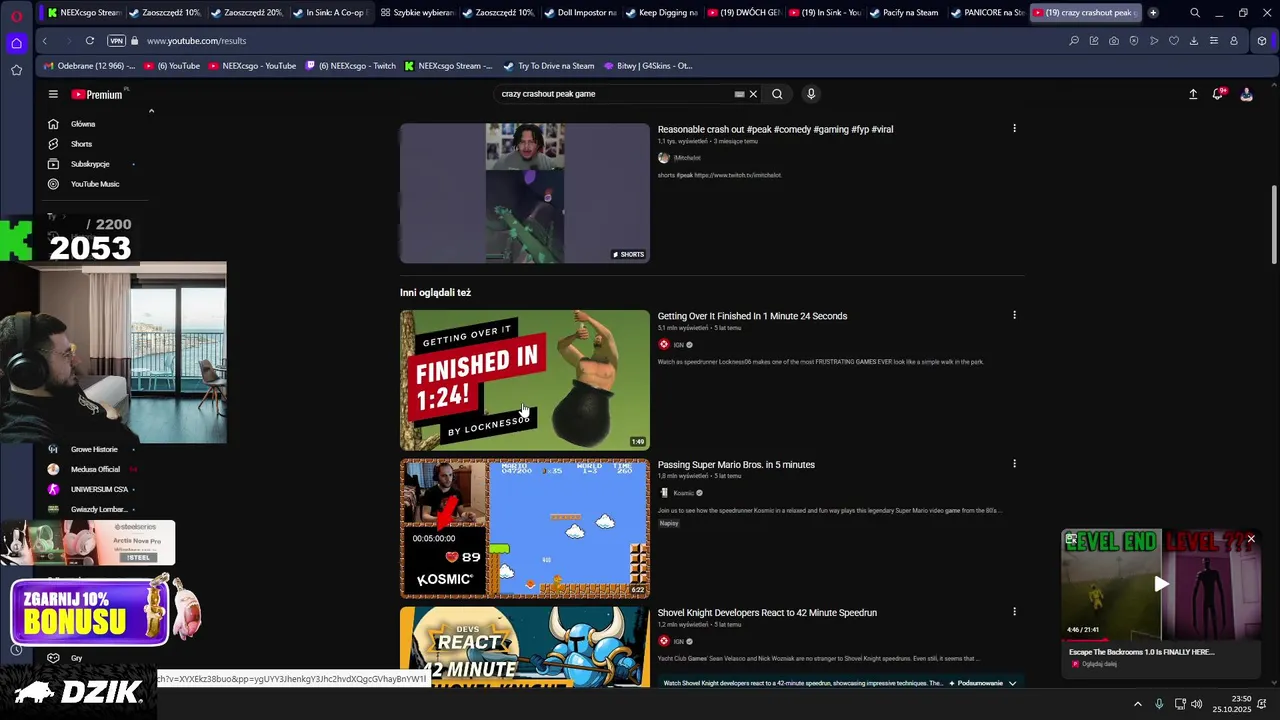Switch to PANICORE na Steam tab
This screenshot has height=720, width=1280.
(986, 13)
